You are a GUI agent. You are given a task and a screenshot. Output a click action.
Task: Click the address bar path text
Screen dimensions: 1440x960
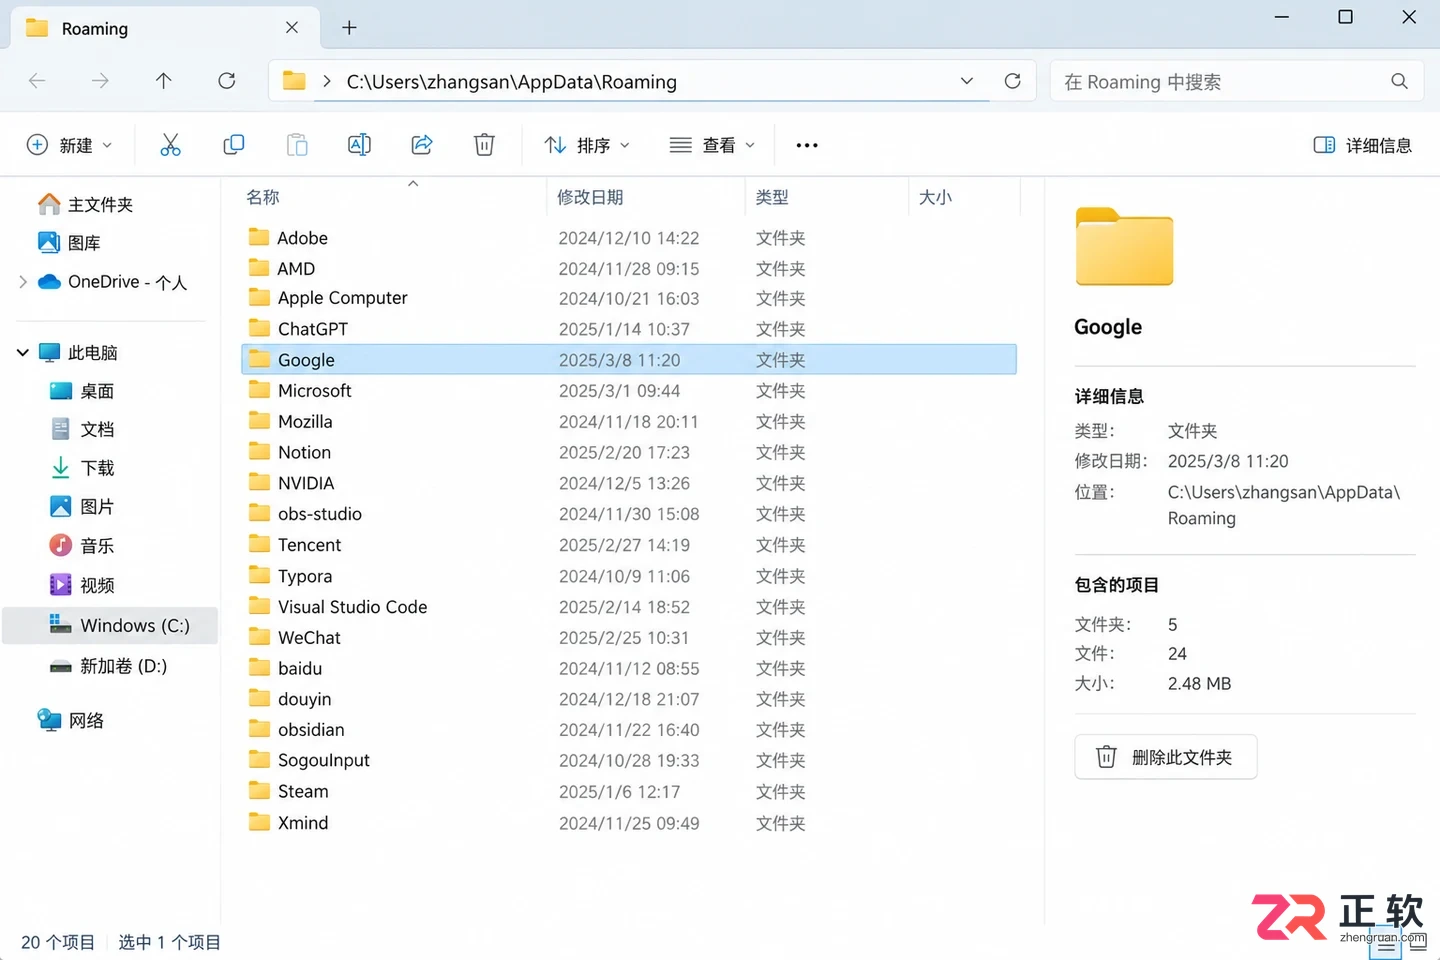[x=512, y=82]
